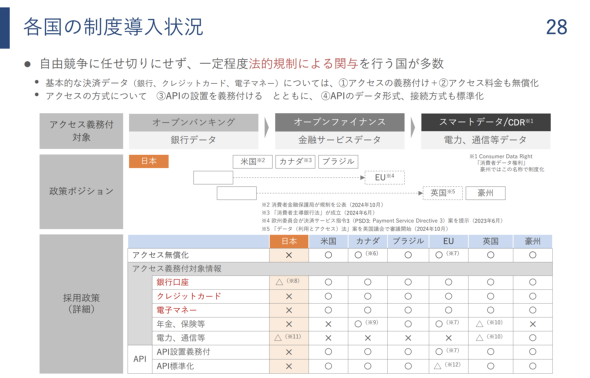
Task: Click the アクセス義務付対象 label box
Action: coord(81,131)
